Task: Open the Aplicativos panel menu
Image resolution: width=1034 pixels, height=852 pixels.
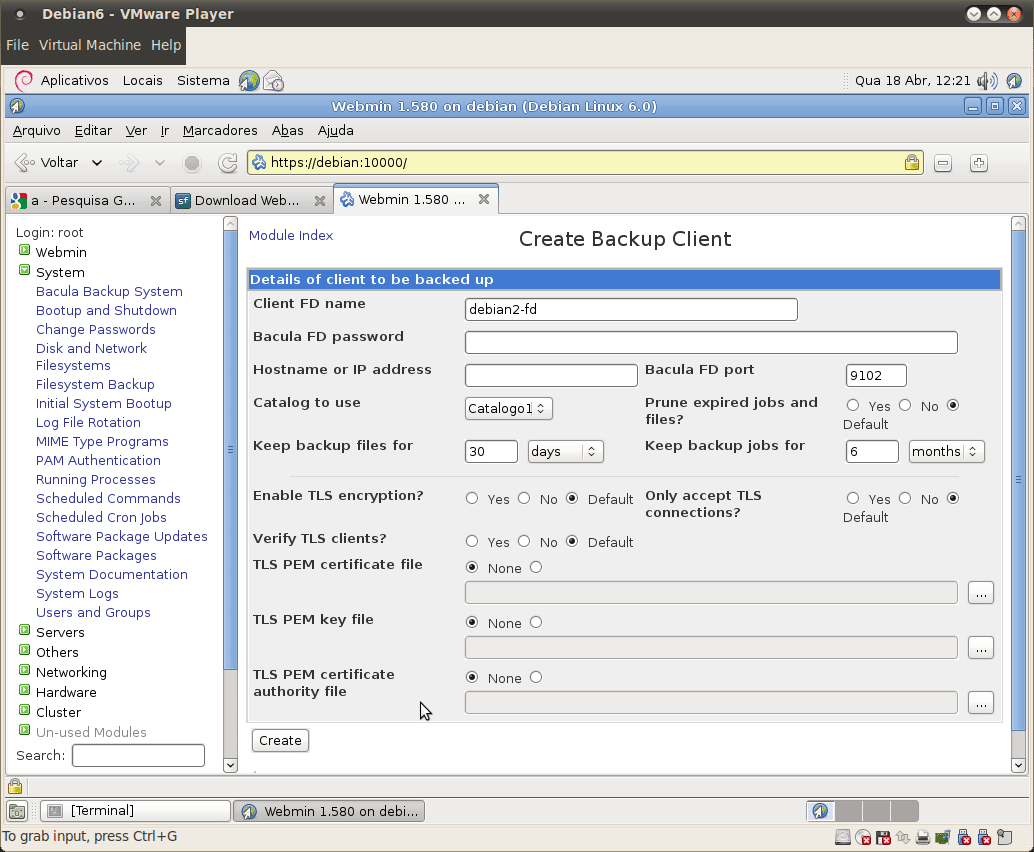Action: click(75, 80)
